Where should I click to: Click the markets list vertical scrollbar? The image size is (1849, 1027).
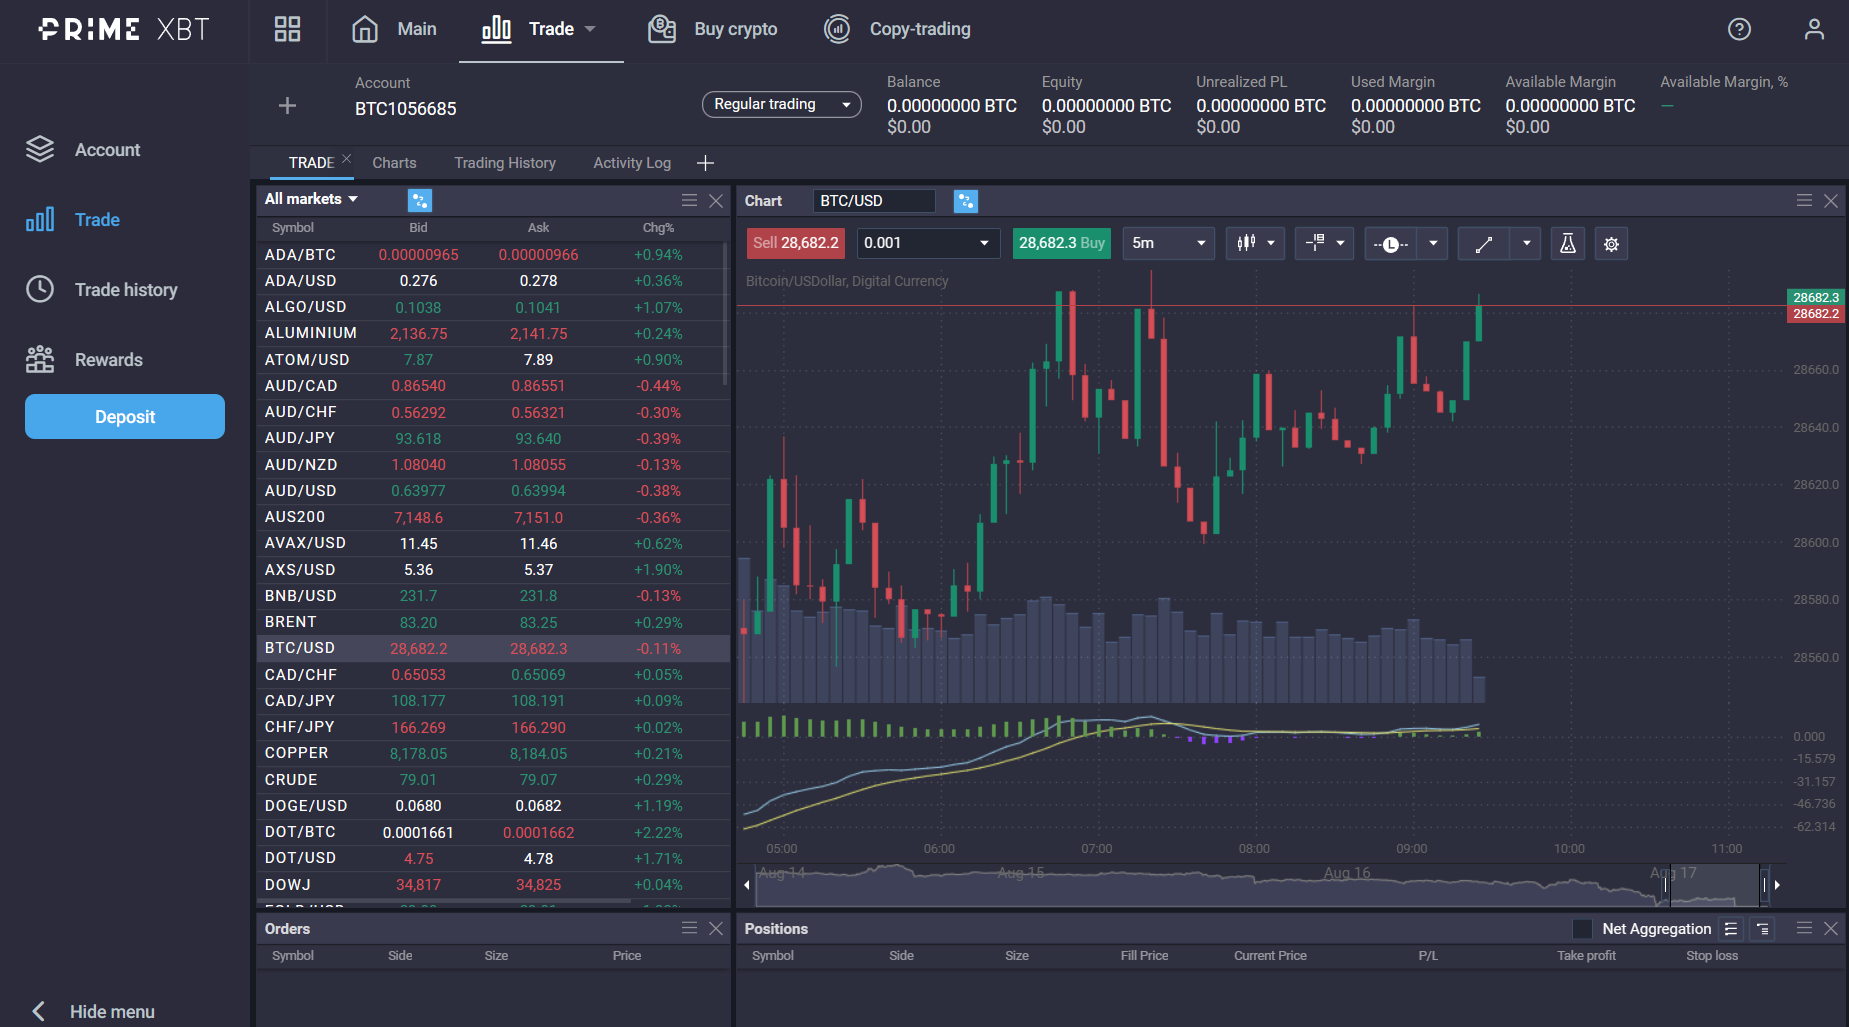coord(725,316)
